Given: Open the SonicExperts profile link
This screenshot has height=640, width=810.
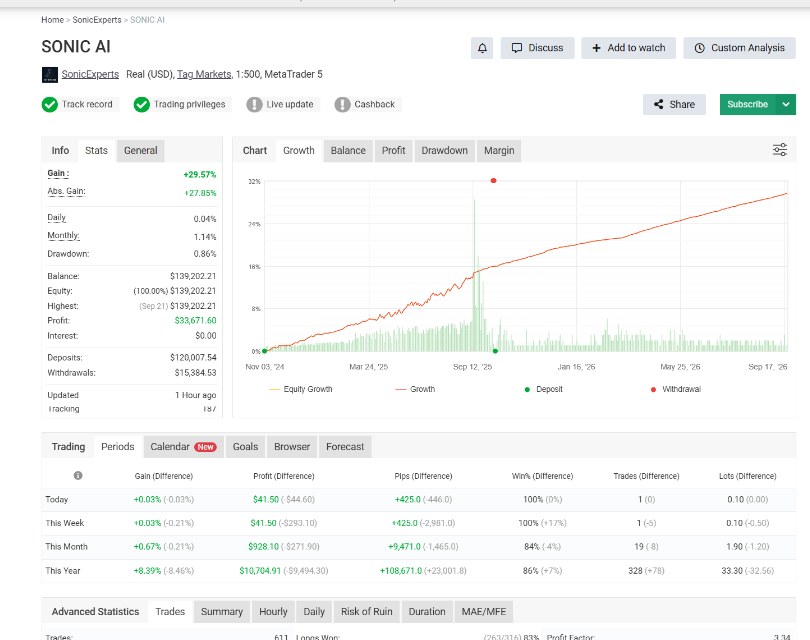Looking at the screenshot, I should (x=90, y=74).
